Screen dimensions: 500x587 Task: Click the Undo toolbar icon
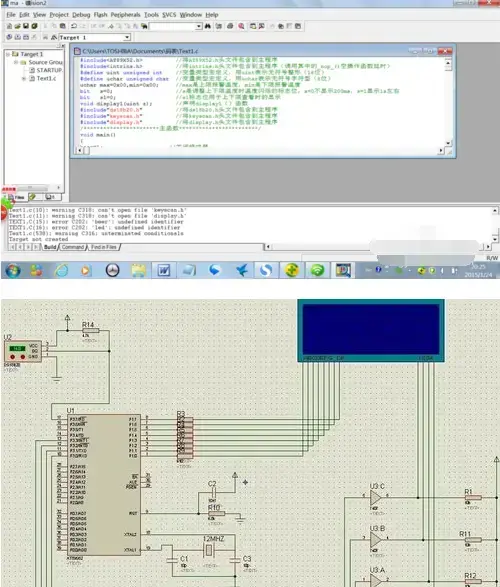(x=74, y=26)
